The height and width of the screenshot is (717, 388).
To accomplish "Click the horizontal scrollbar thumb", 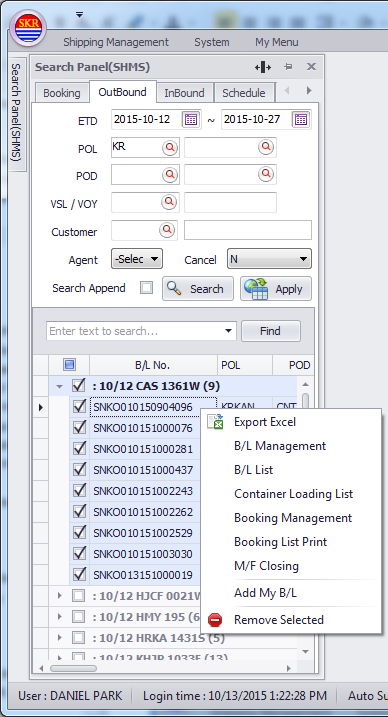I will 73,669.
